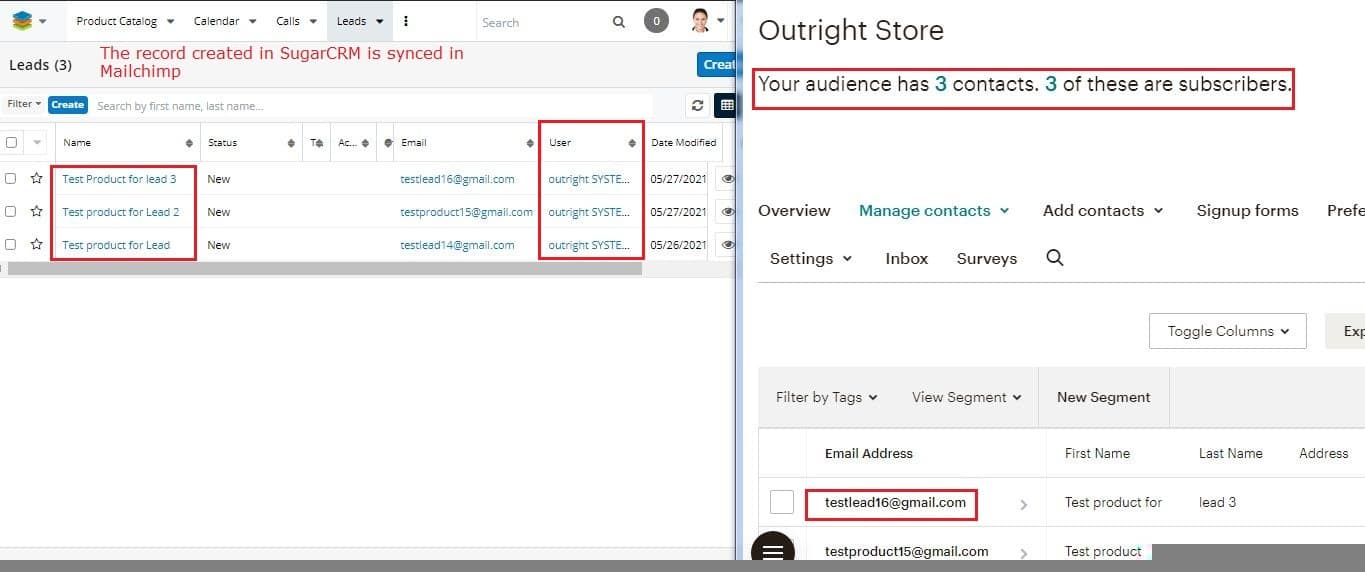This screenshot has height=572, width=1365.
Task: Expand the Product Catalog module dropdown arrow
Action: [171, 22]
